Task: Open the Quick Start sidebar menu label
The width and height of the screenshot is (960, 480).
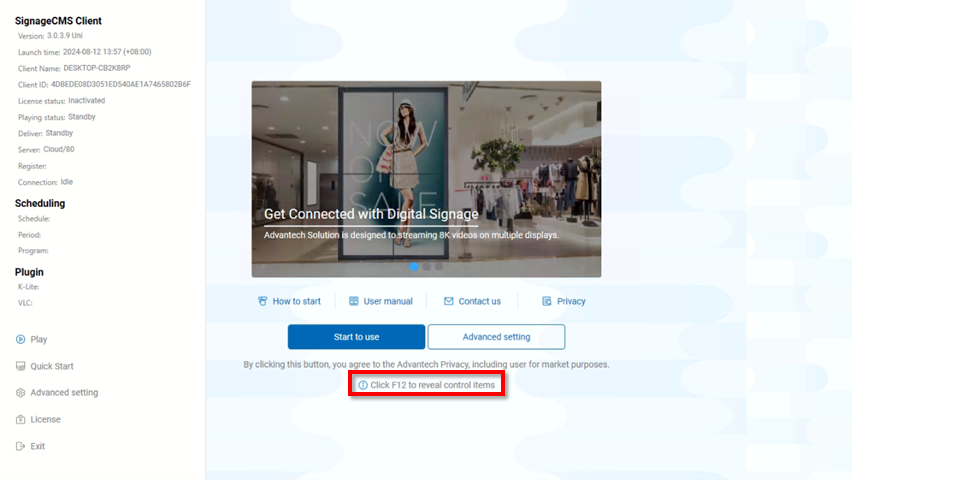Action: coord(52,366)
